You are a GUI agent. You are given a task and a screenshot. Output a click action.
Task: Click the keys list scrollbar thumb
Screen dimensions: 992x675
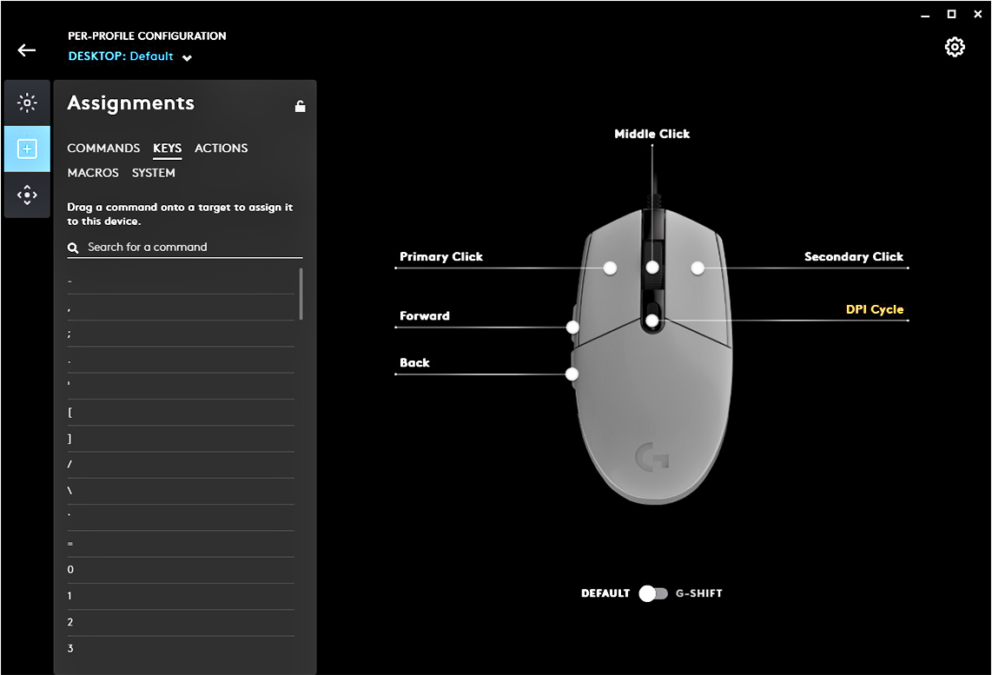pyautogui.click(x=301, y=294)
